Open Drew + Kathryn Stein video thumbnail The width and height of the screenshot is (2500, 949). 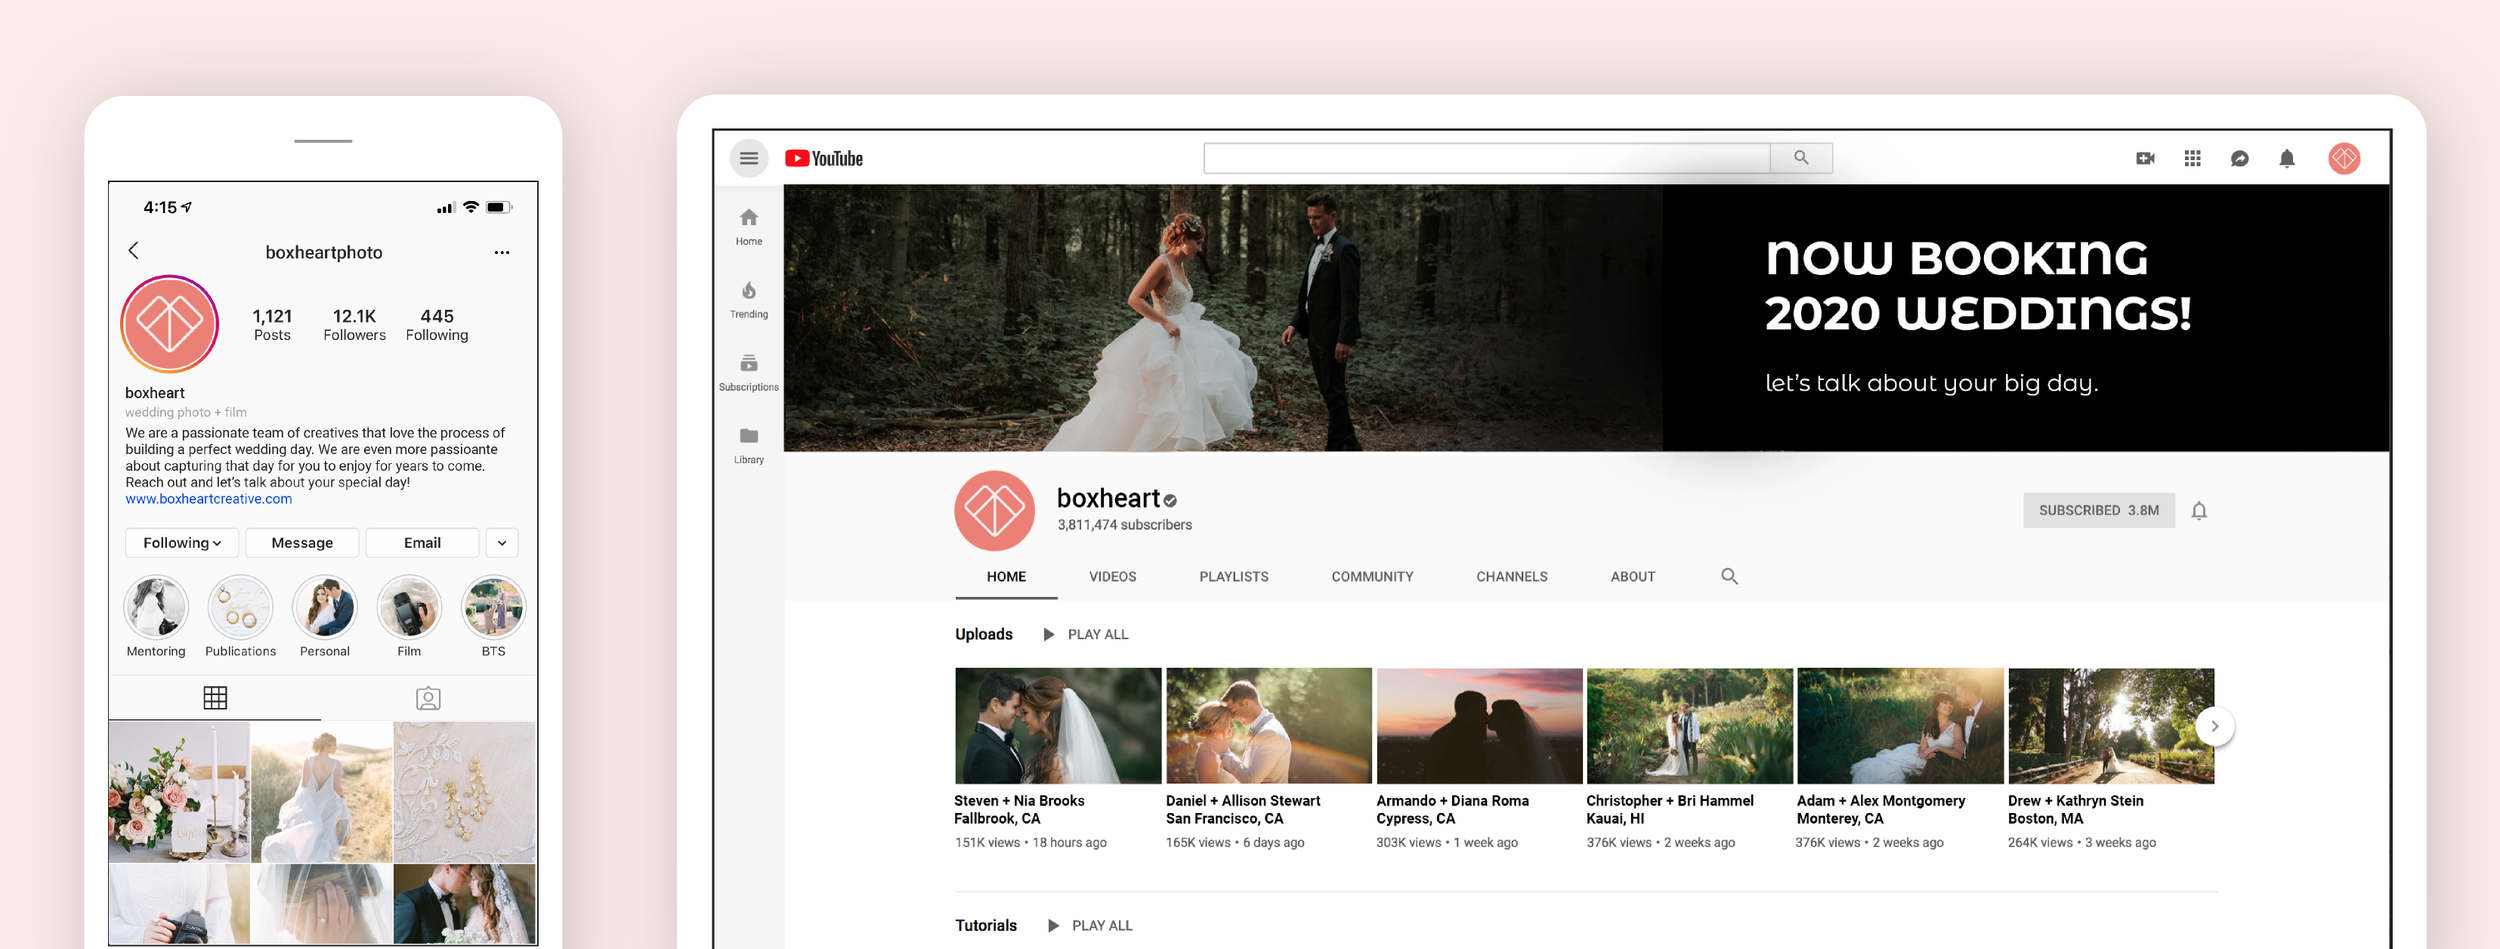point(2111,725)
